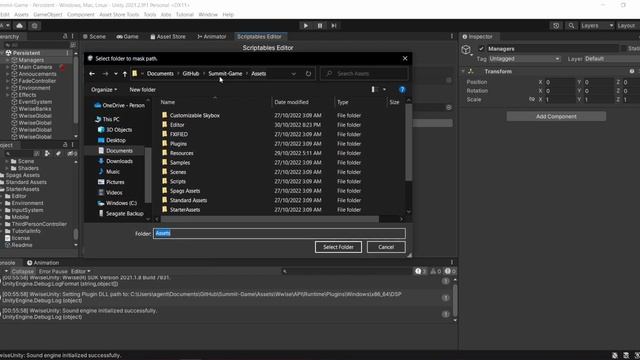Switch to the Animation tab

tap(43, 263)
